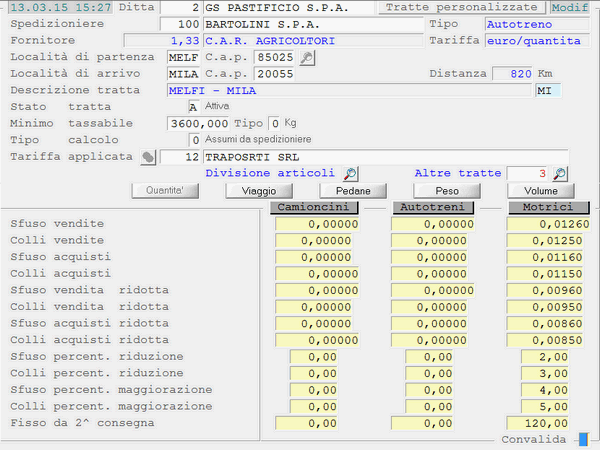
Task: Click the Fornitore code field 1,33
Action: (x=162, y=41)
